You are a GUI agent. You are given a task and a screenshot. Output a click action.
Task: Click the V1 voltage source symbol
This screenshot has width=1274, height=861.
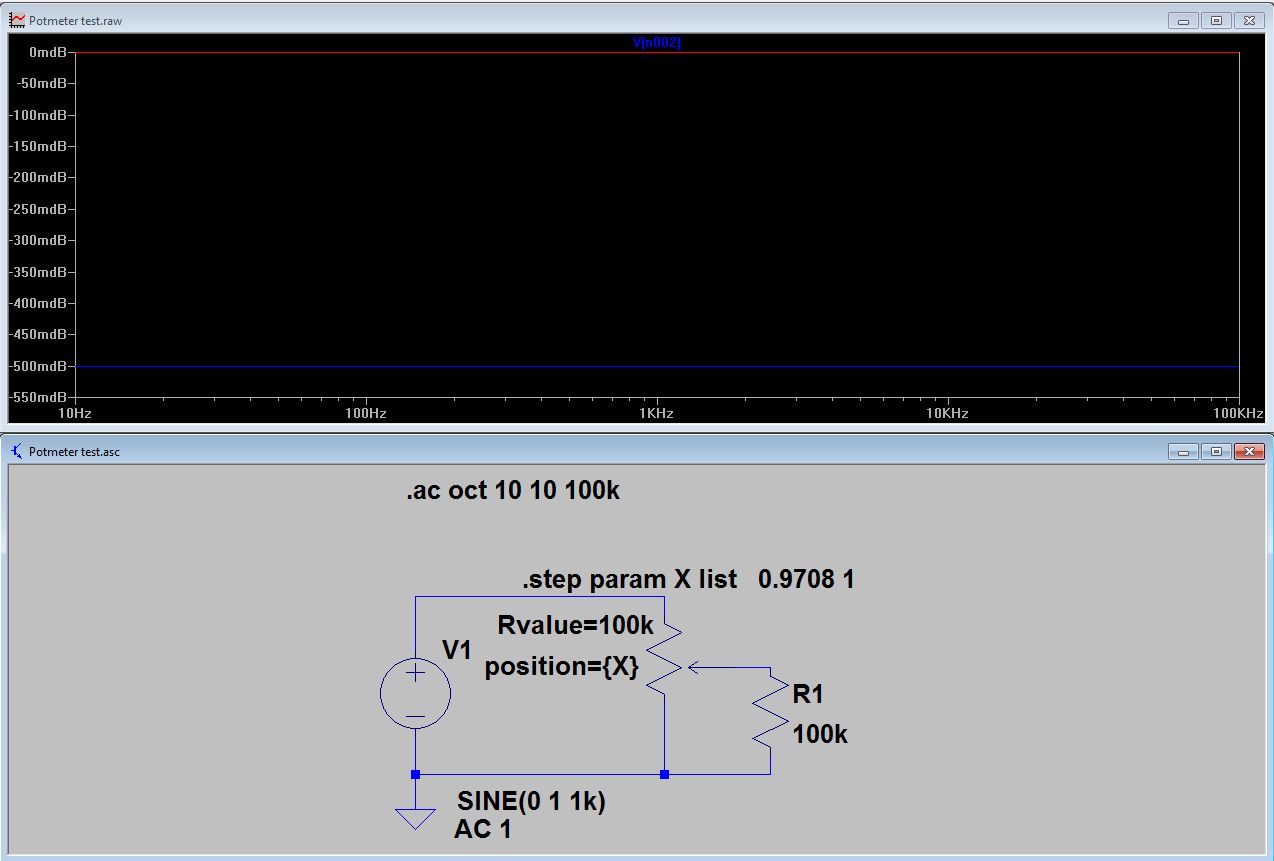tap(415, 693)
